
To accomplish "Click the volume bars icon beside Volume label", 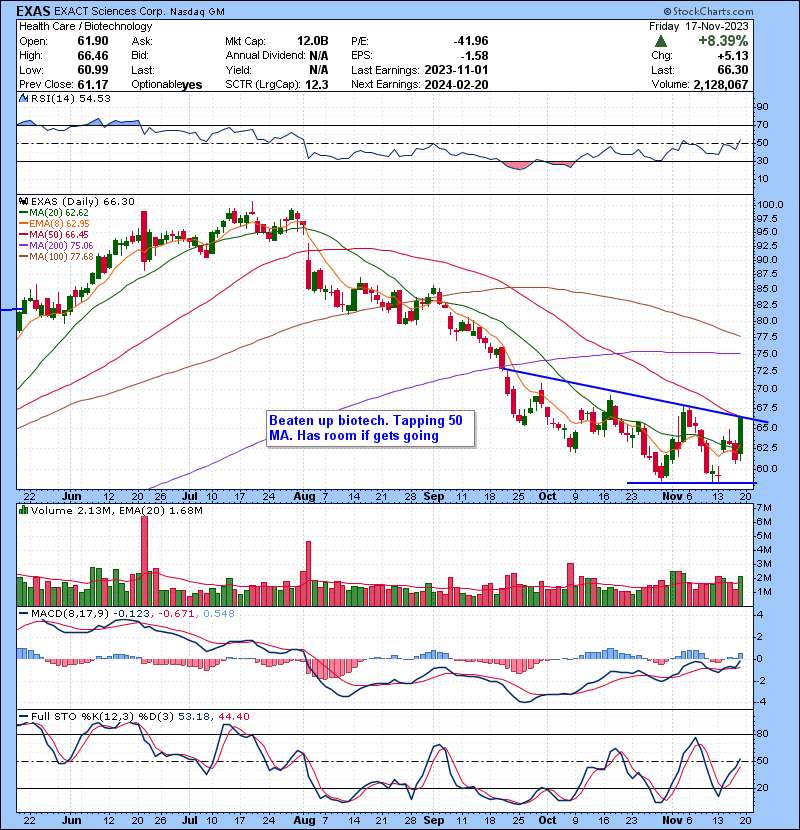I will [23, 510].
